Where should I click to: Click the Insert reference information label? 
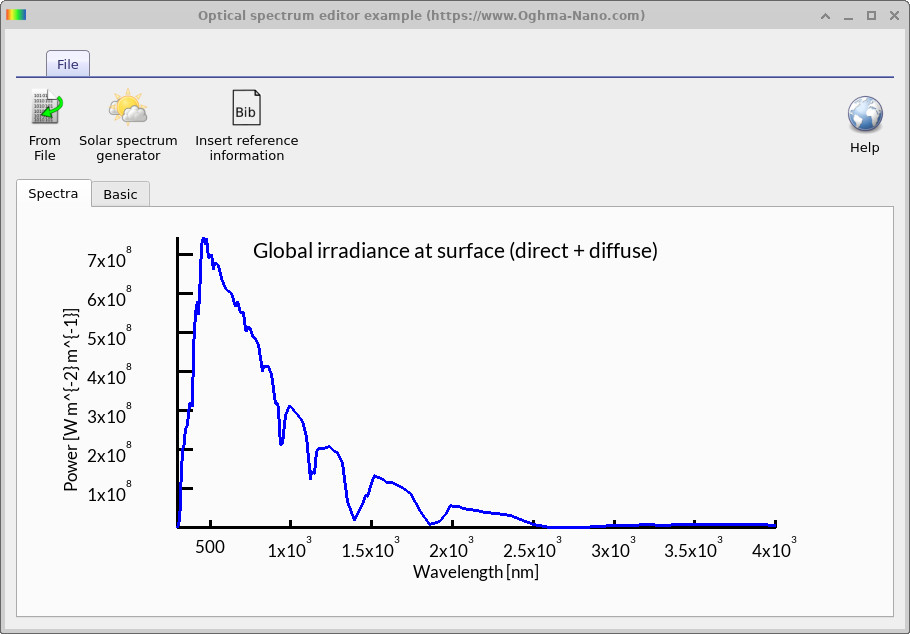tap(246, 148)
